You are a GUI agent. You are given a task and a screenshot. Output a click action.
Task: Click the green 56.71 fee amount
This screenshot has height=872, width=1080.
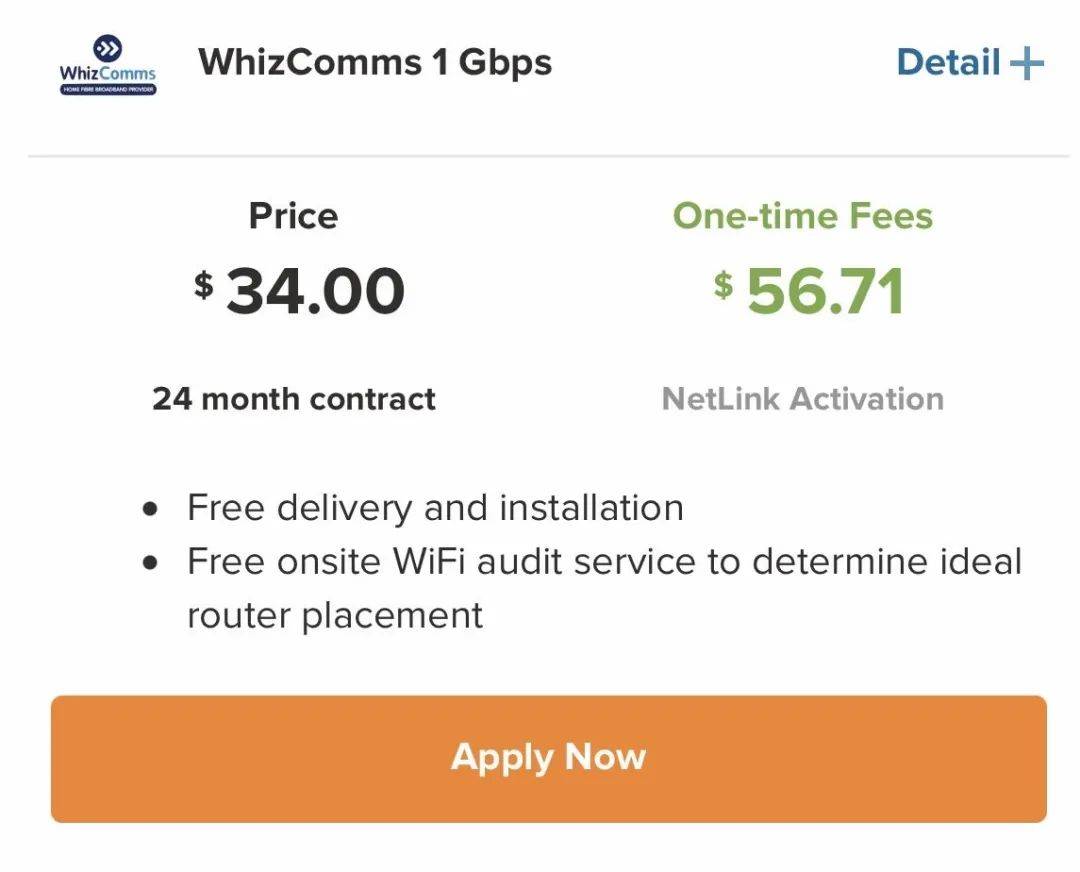coord(826,291)
